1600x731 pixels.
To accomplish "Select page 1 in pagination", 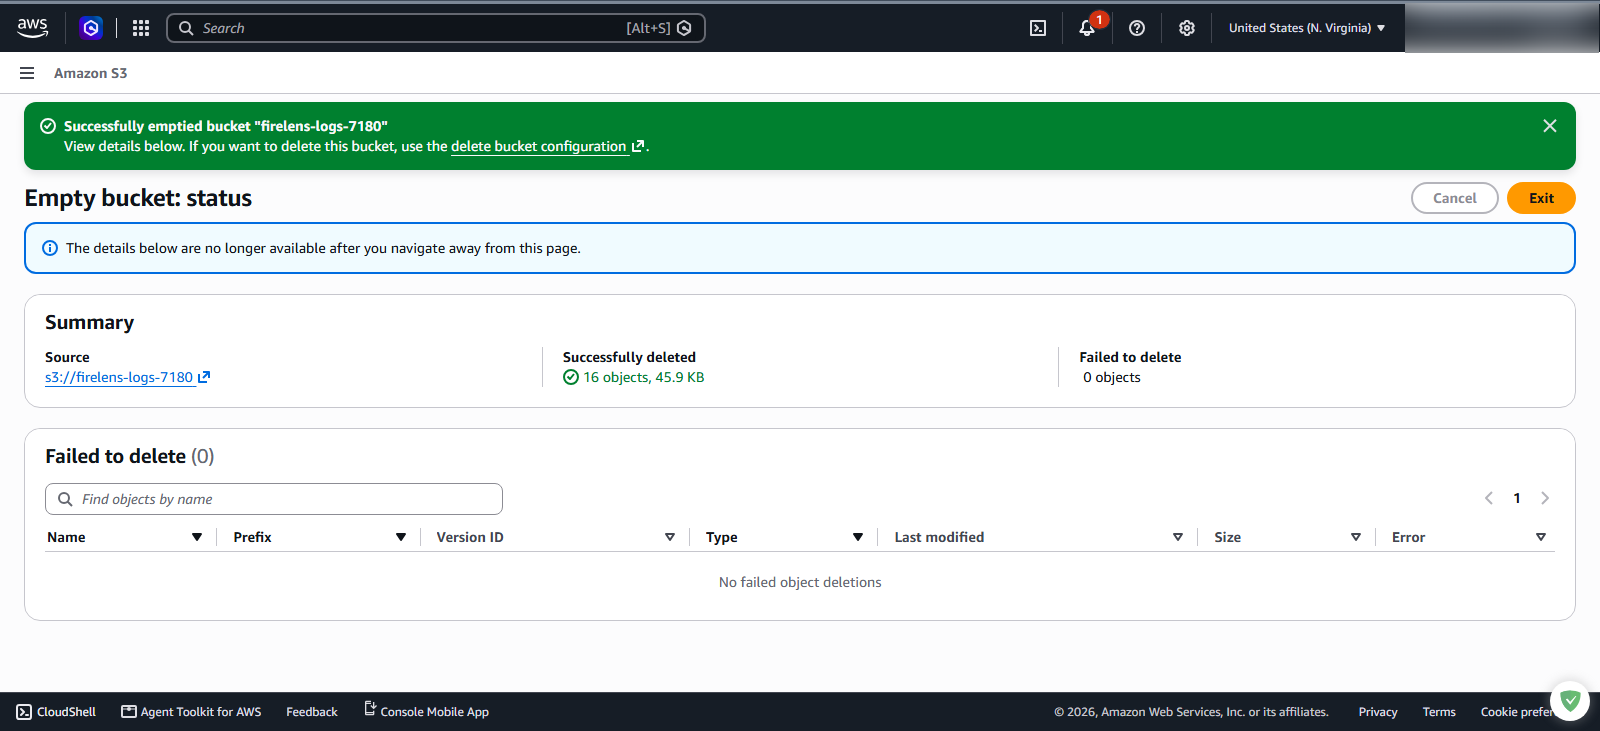I will (1517, 498).
